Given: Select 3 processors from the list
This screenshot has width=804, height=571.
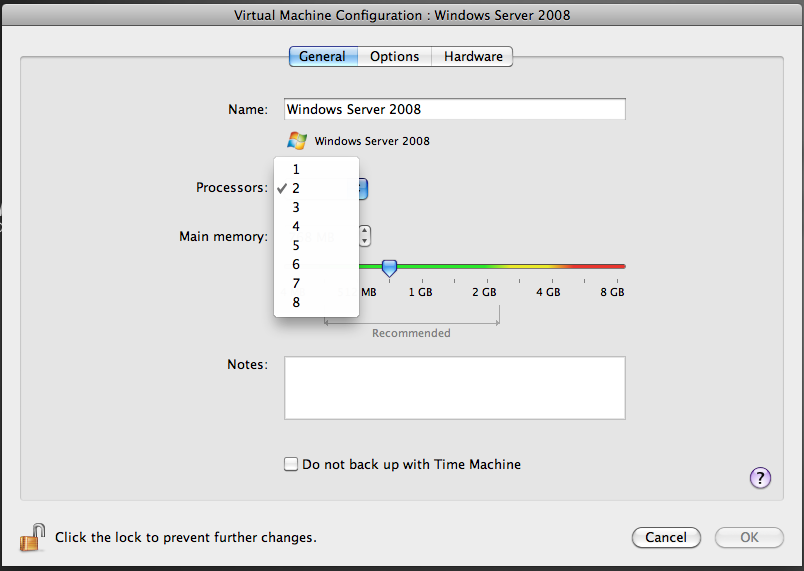Looking at the screenshot, I should 316,207.
